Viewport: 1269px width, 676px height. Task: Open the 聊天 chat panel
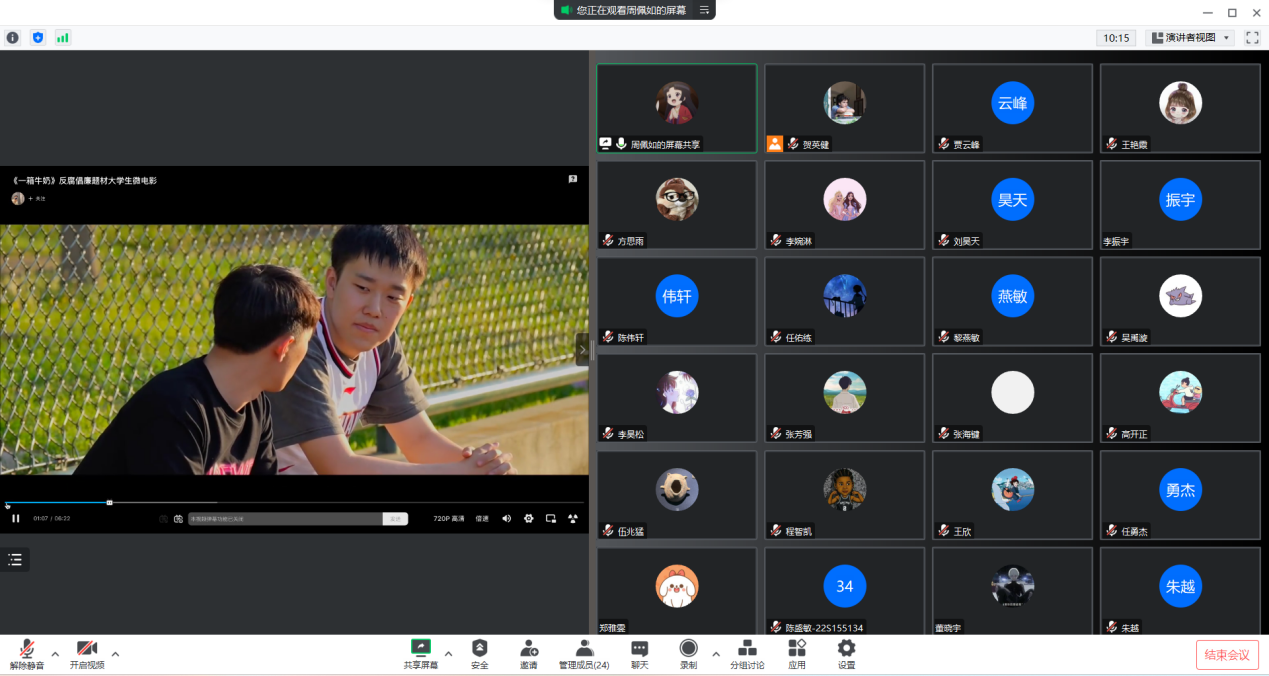pyautogui.click(x=640, y=654)
